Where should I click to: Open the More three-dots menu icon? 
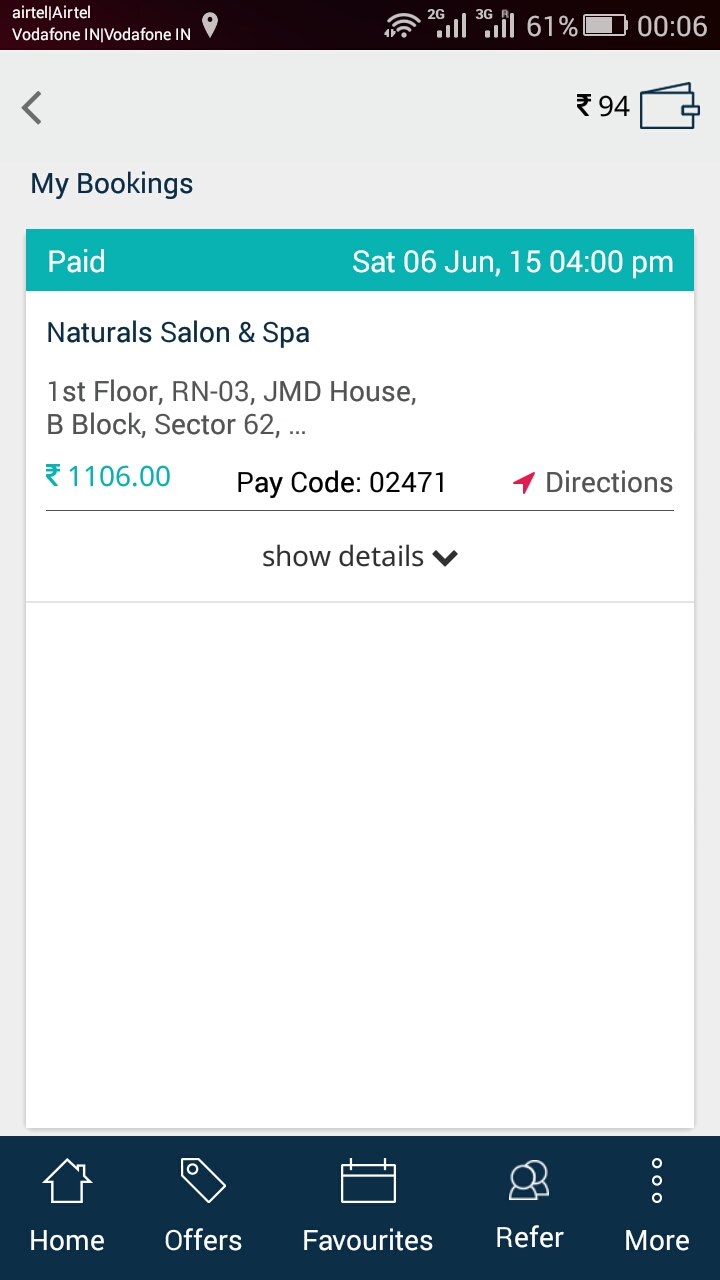click(657, 1180)
